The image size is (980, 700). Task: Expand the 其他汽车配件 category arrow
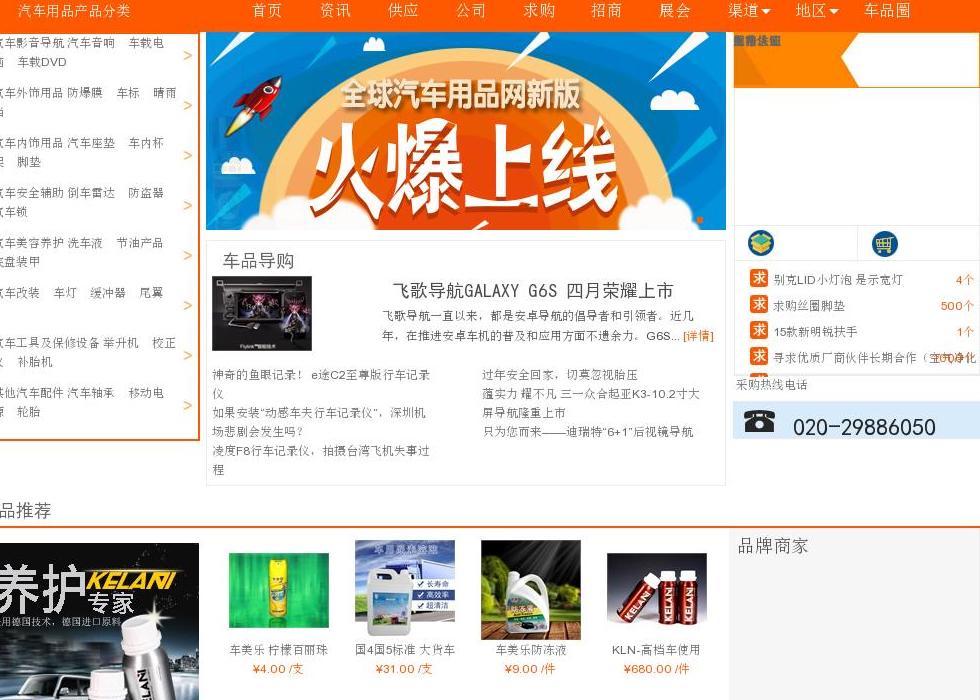click(x=188, y=406)
